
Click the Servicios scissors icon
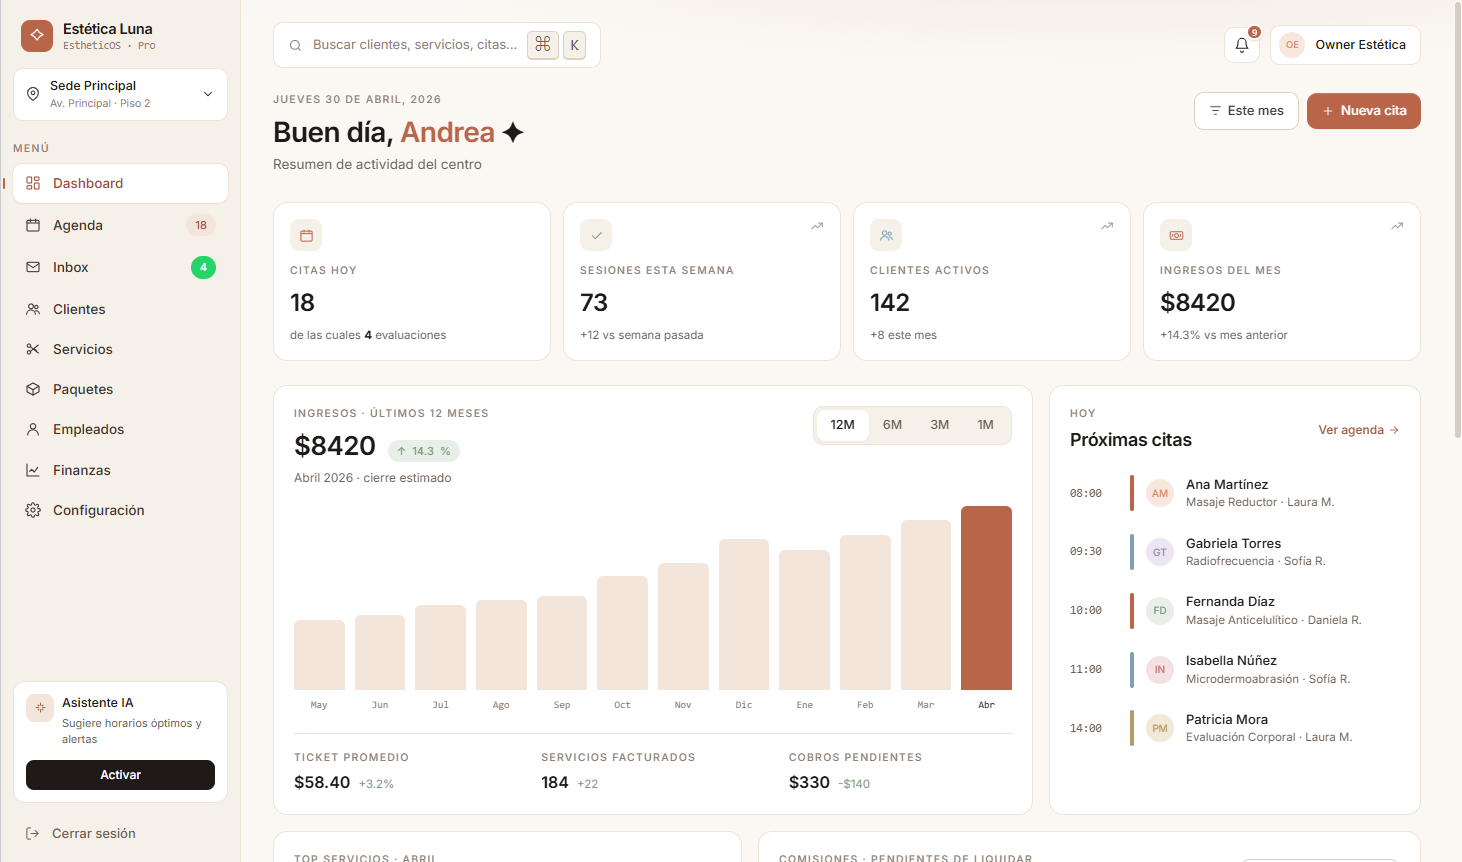33,349
